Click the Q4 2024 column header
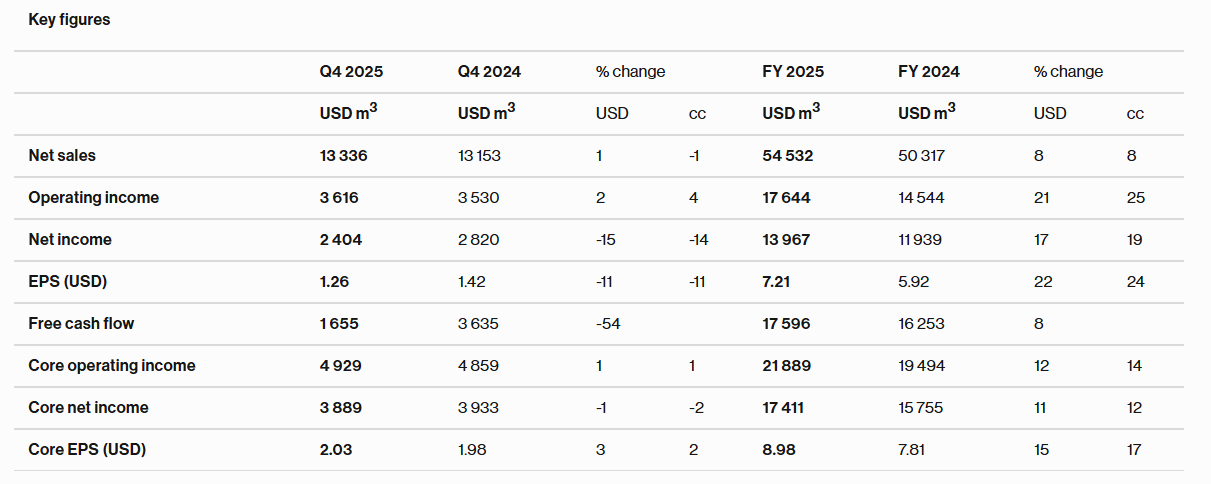Image resolution: width=1211 pixels, height=484 pixels. tap(489, 72)
